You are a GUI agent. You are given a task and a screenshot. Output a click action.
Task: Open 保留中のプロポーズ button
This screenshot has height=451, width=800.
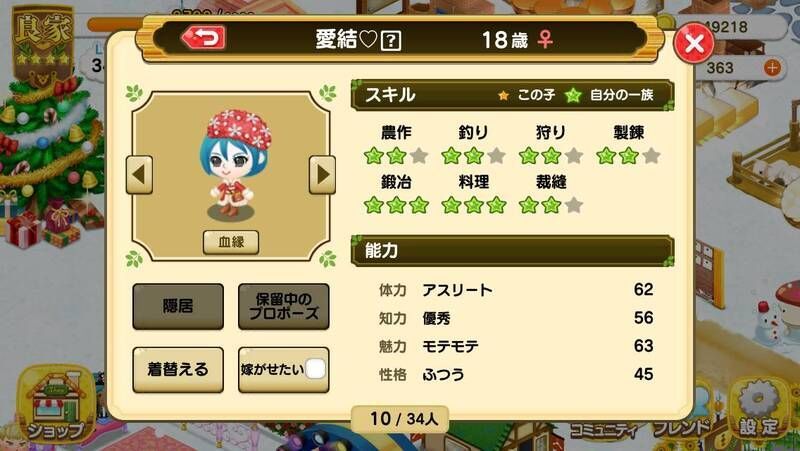tap(284, 306)
